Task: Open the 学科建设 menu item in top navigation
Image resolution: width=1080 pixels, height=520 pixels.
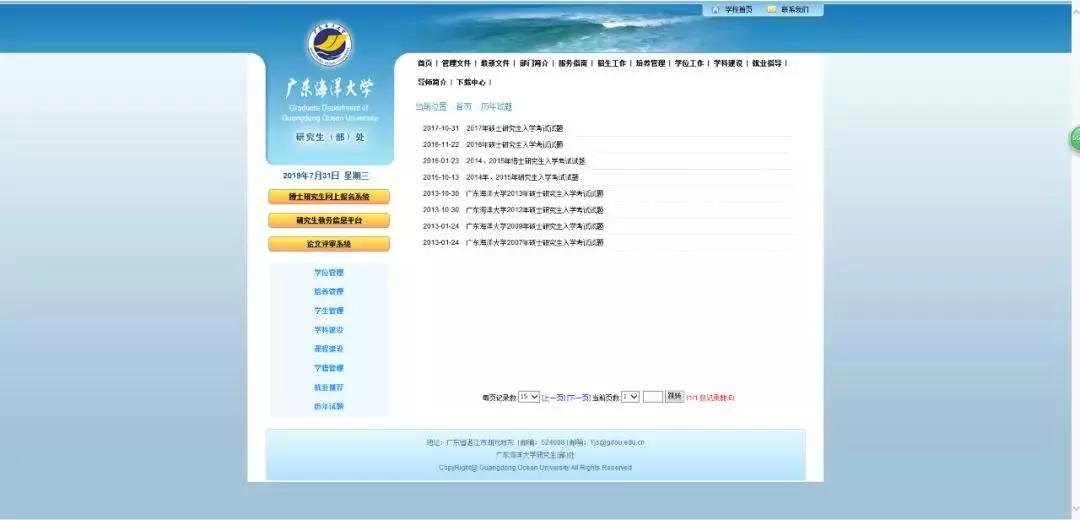Action: tap(728, 63)
